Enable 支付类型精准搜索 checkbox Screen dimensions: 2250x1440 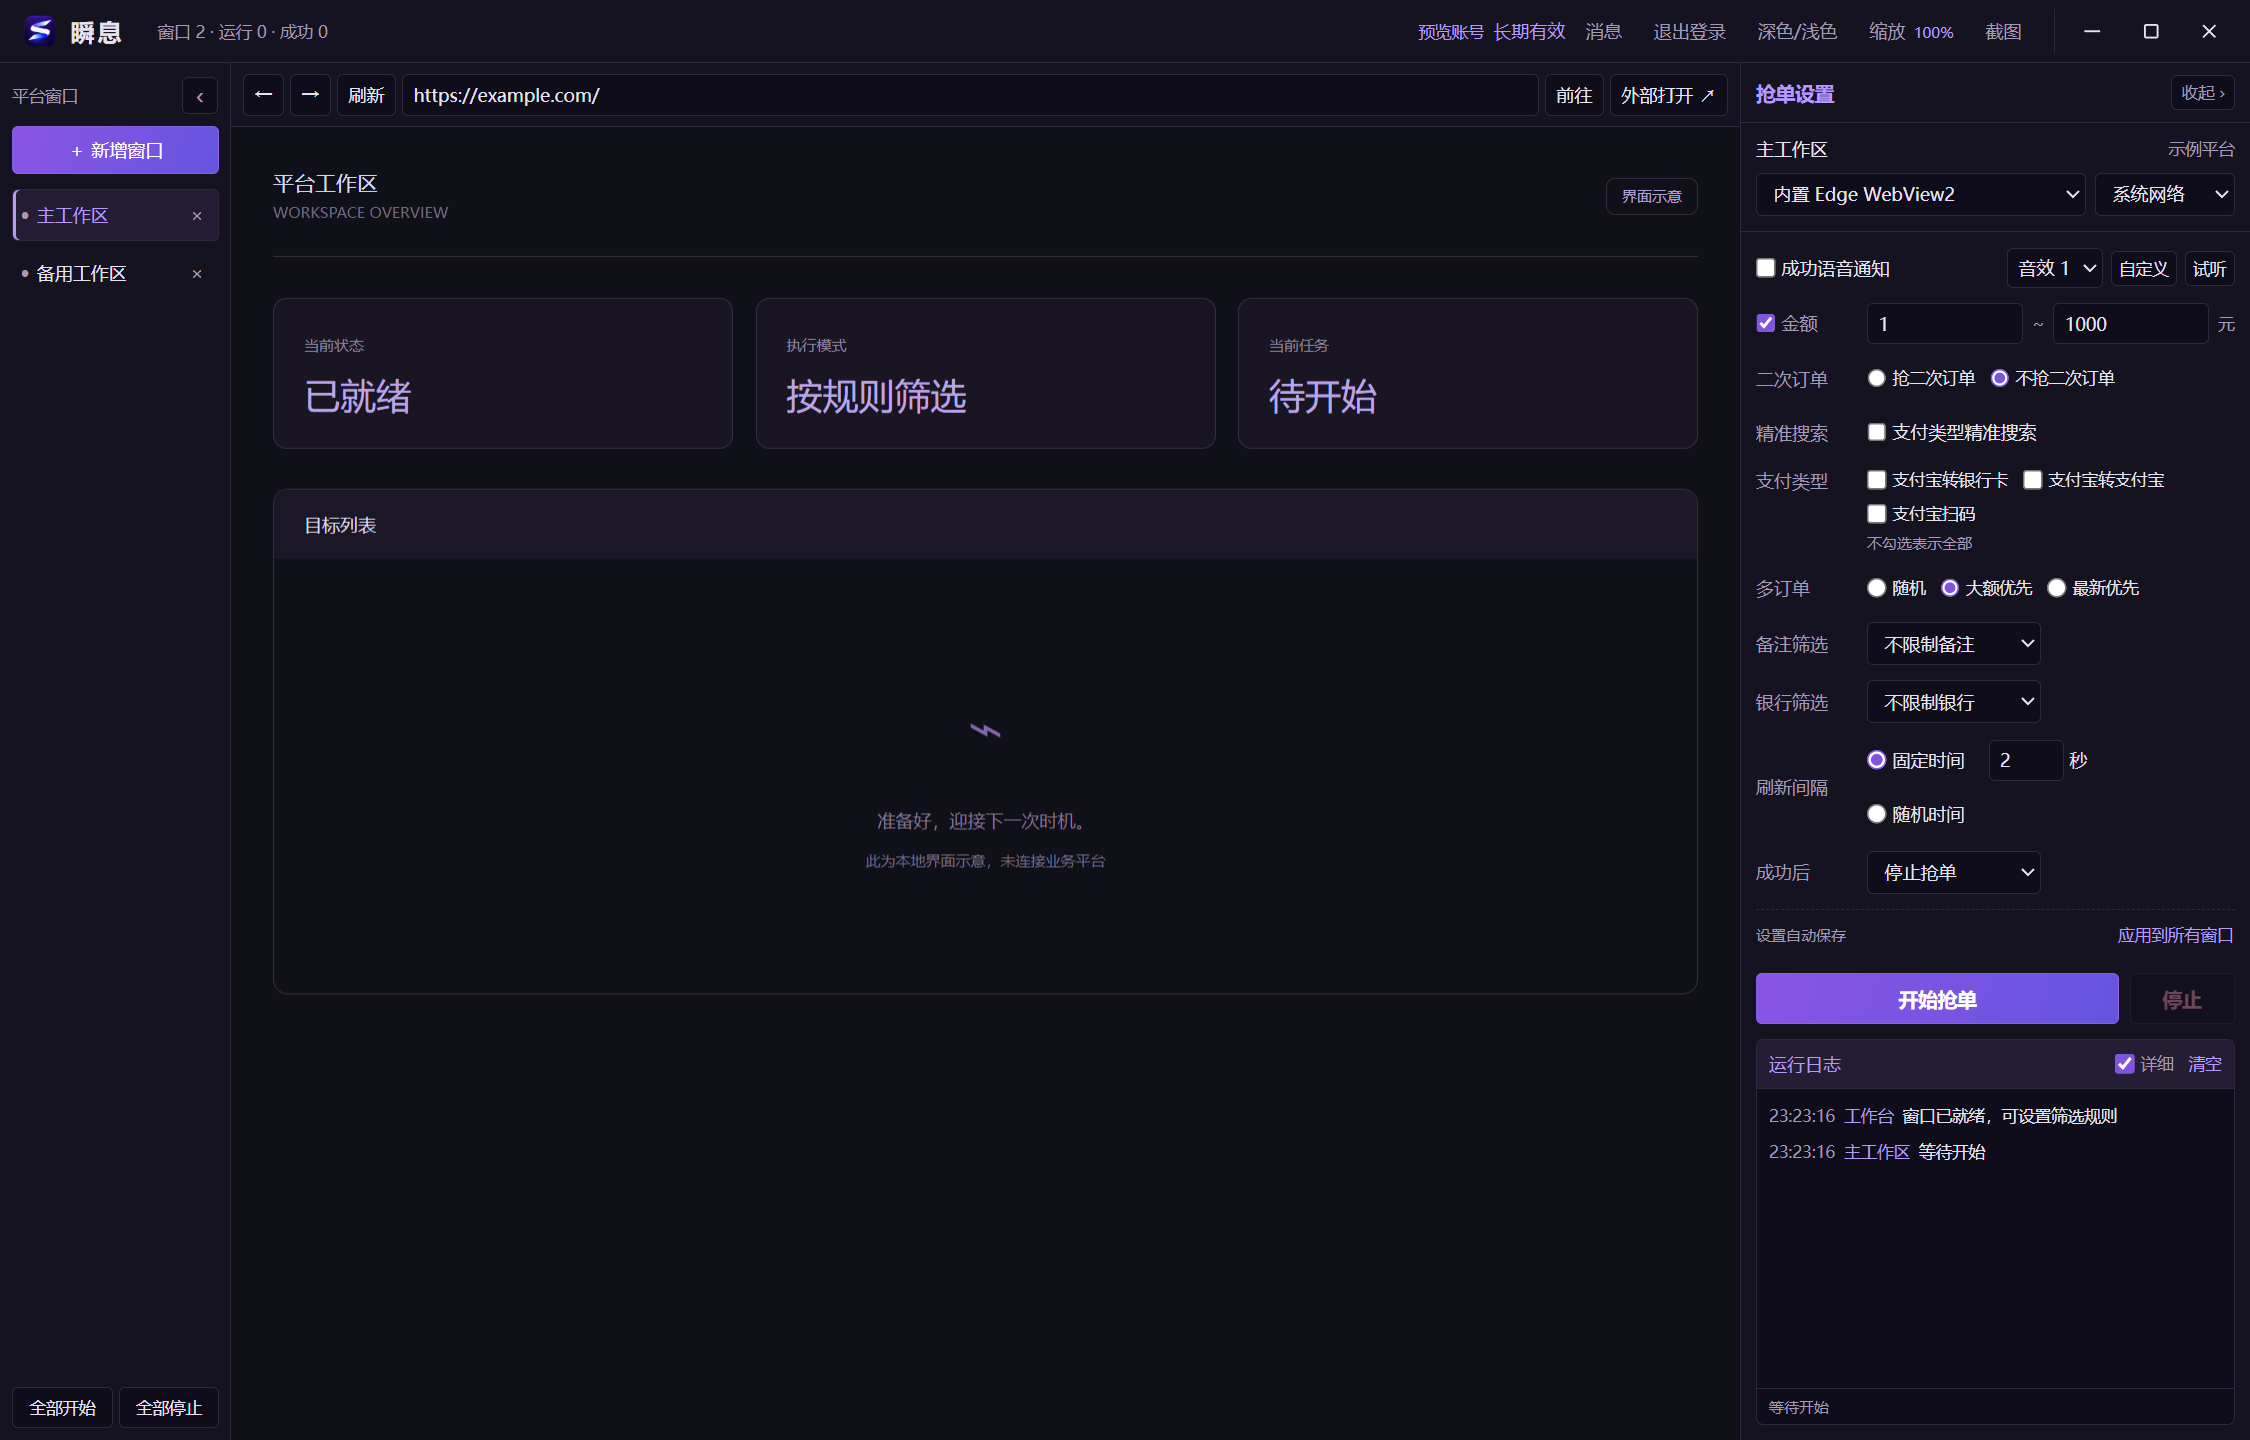click(x=1877, y=432)
